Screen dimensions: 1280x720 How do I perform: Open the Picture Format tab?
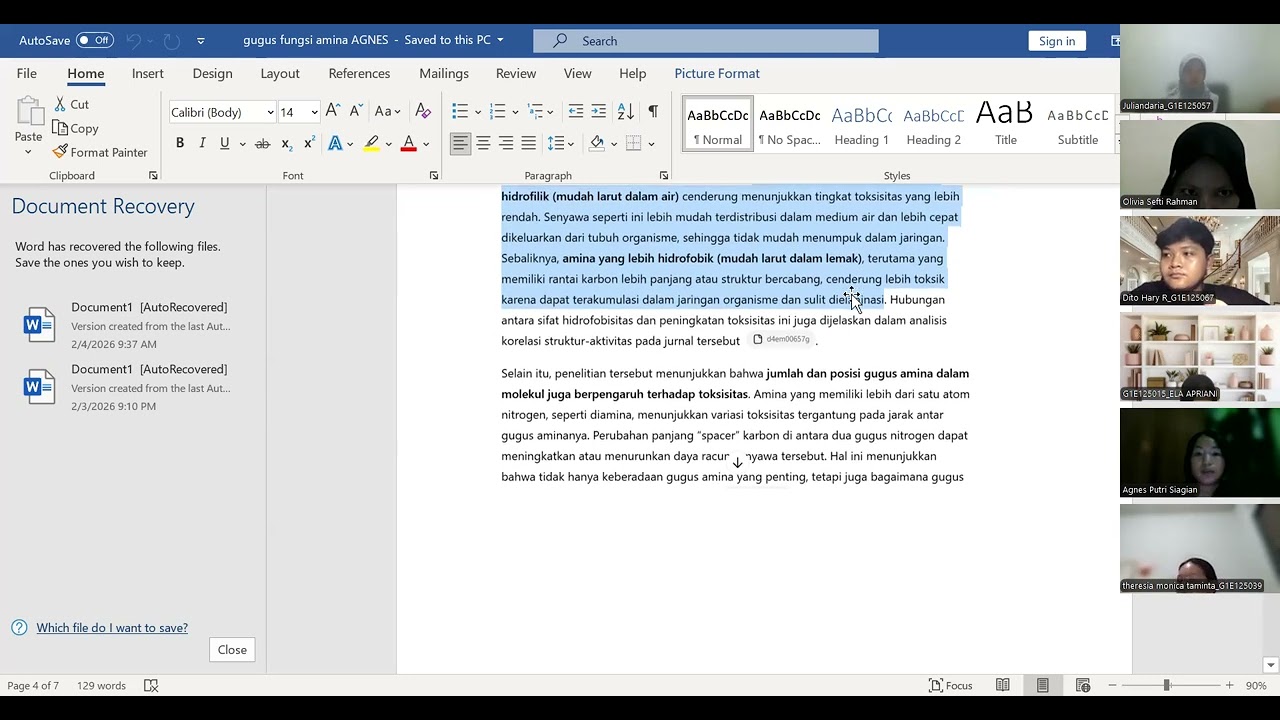717,73
